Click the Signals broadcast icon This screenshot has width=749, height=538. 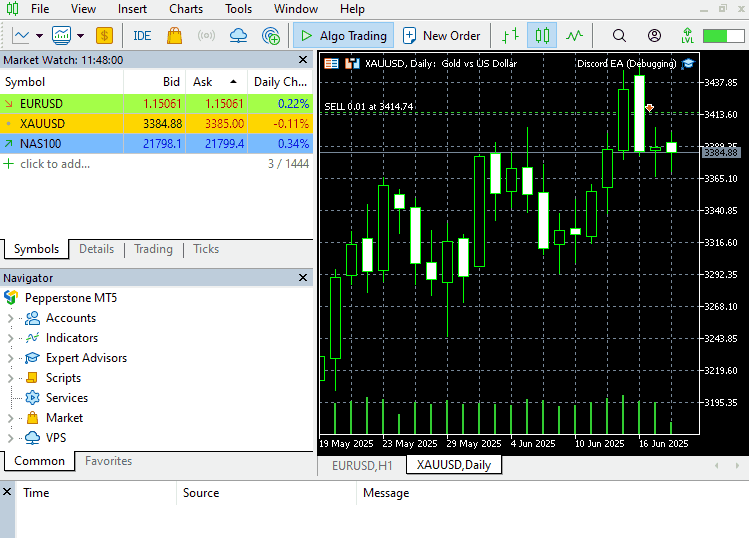click(x=206, y=35)
